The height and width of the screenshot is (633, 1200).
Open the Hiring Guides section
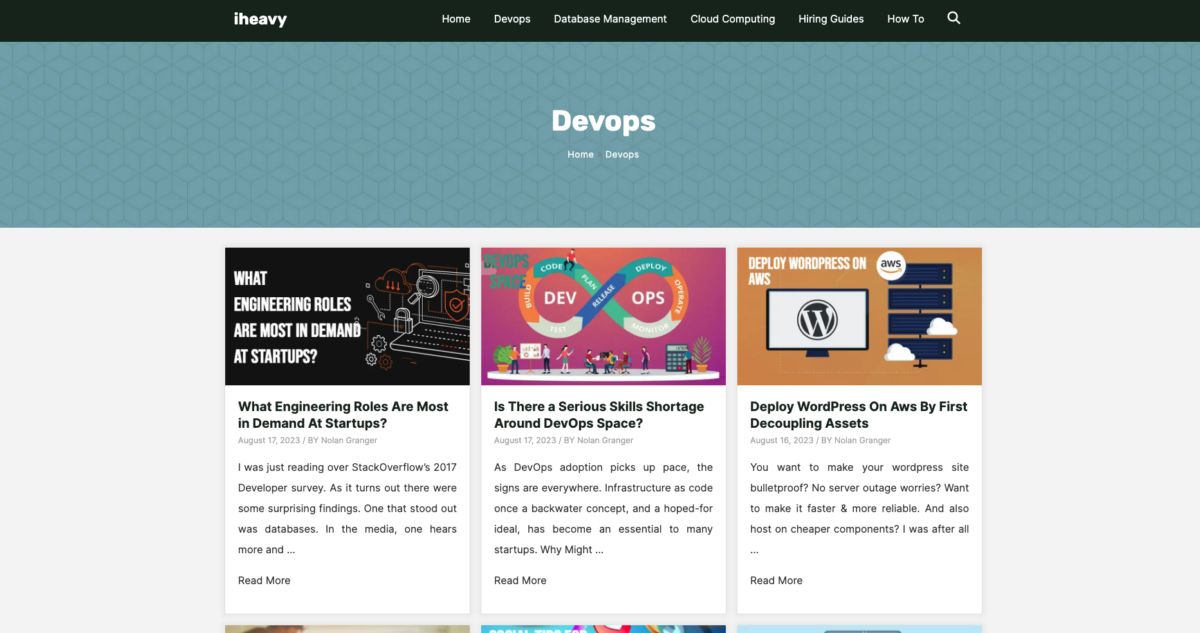tap(831, 18)
